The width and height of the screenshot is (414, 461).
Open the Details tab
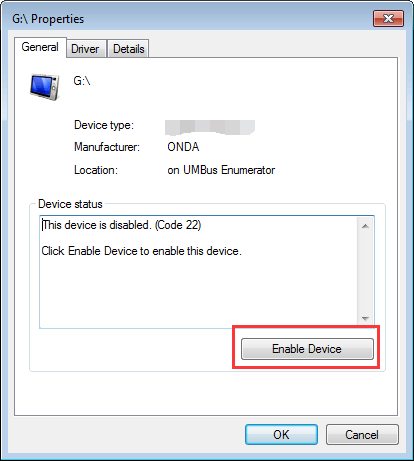129,49
